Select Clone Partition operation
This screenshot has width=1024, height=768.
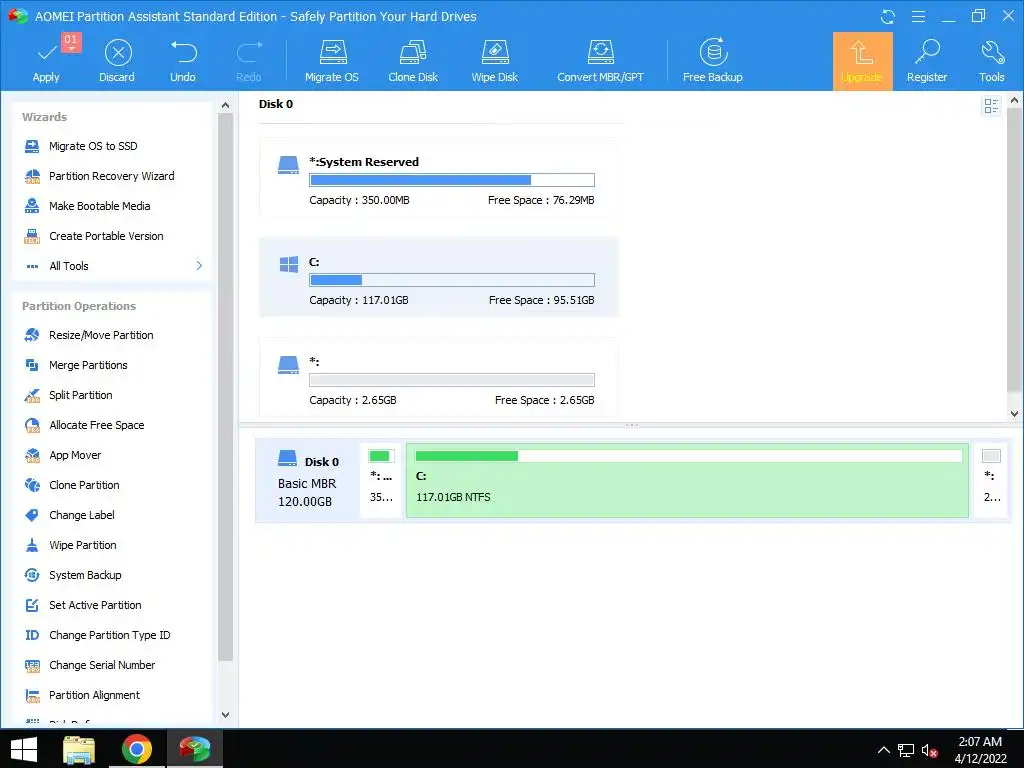84,485
